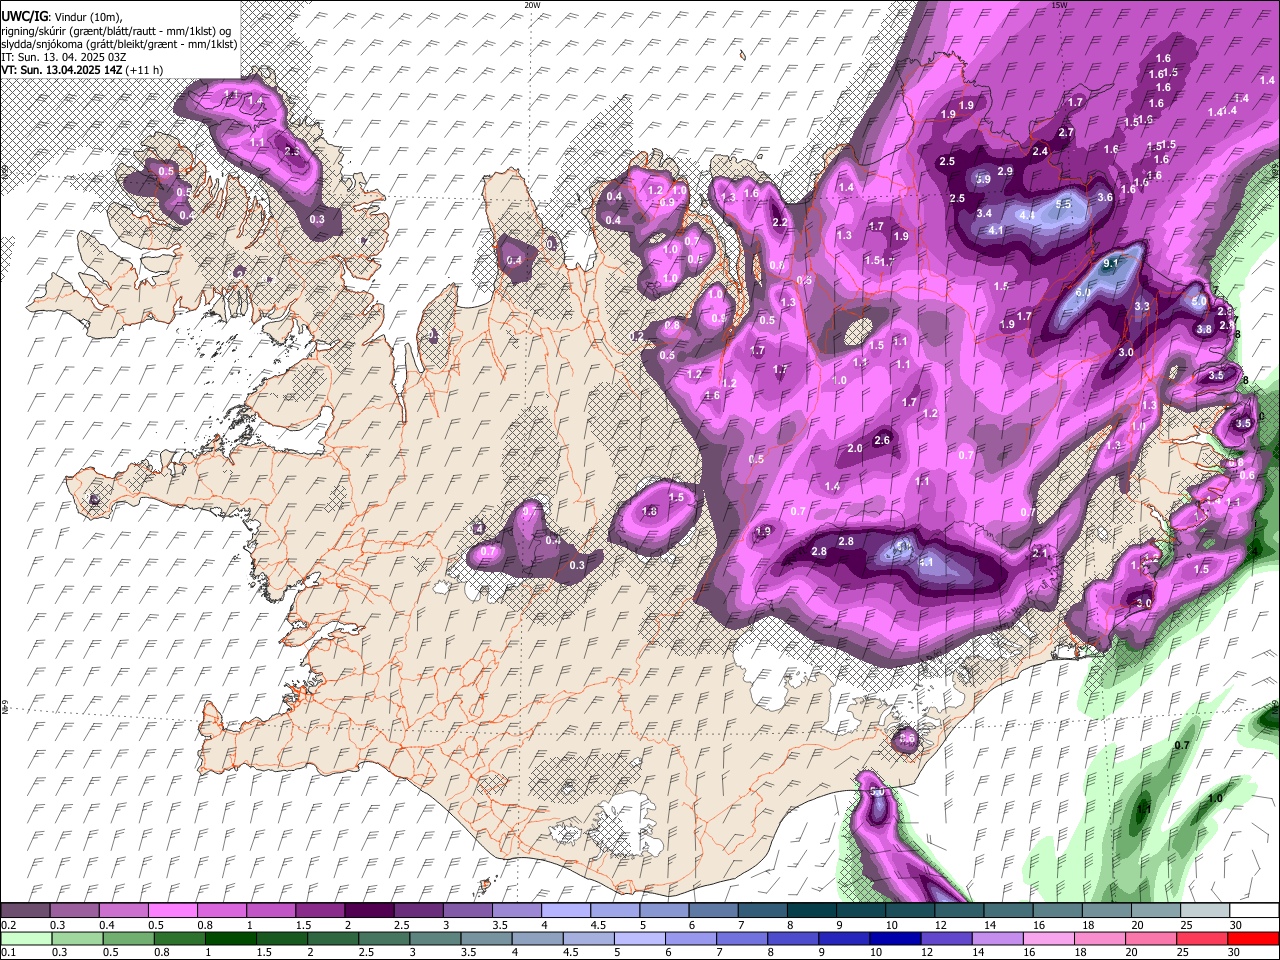Click the 3.8 value near the east coast
1280x960 pixels.
click(1204, 329)
